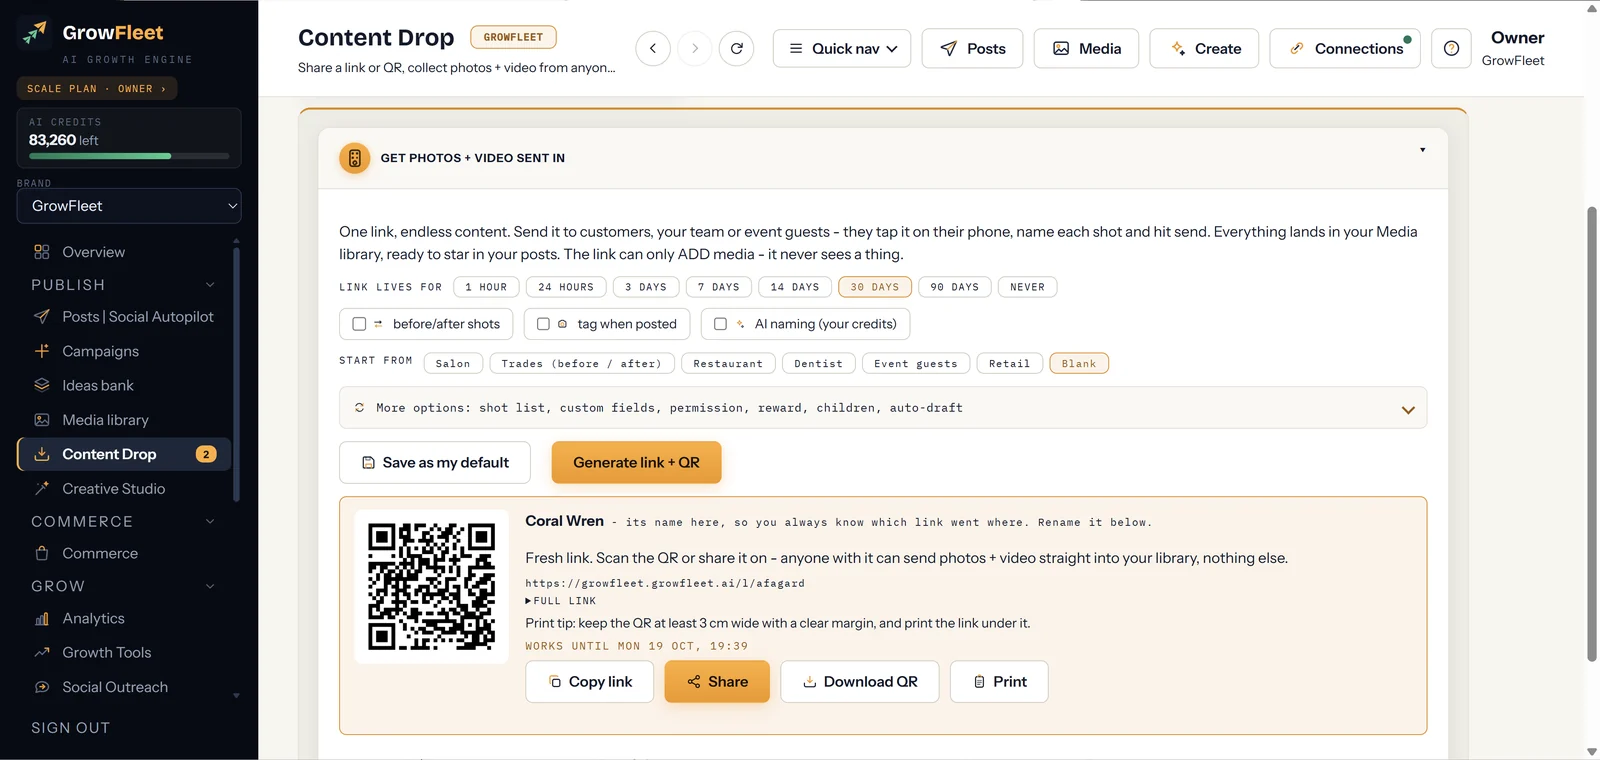
Task: Click the page vertical scrollbar
Action: (1592, 434)
